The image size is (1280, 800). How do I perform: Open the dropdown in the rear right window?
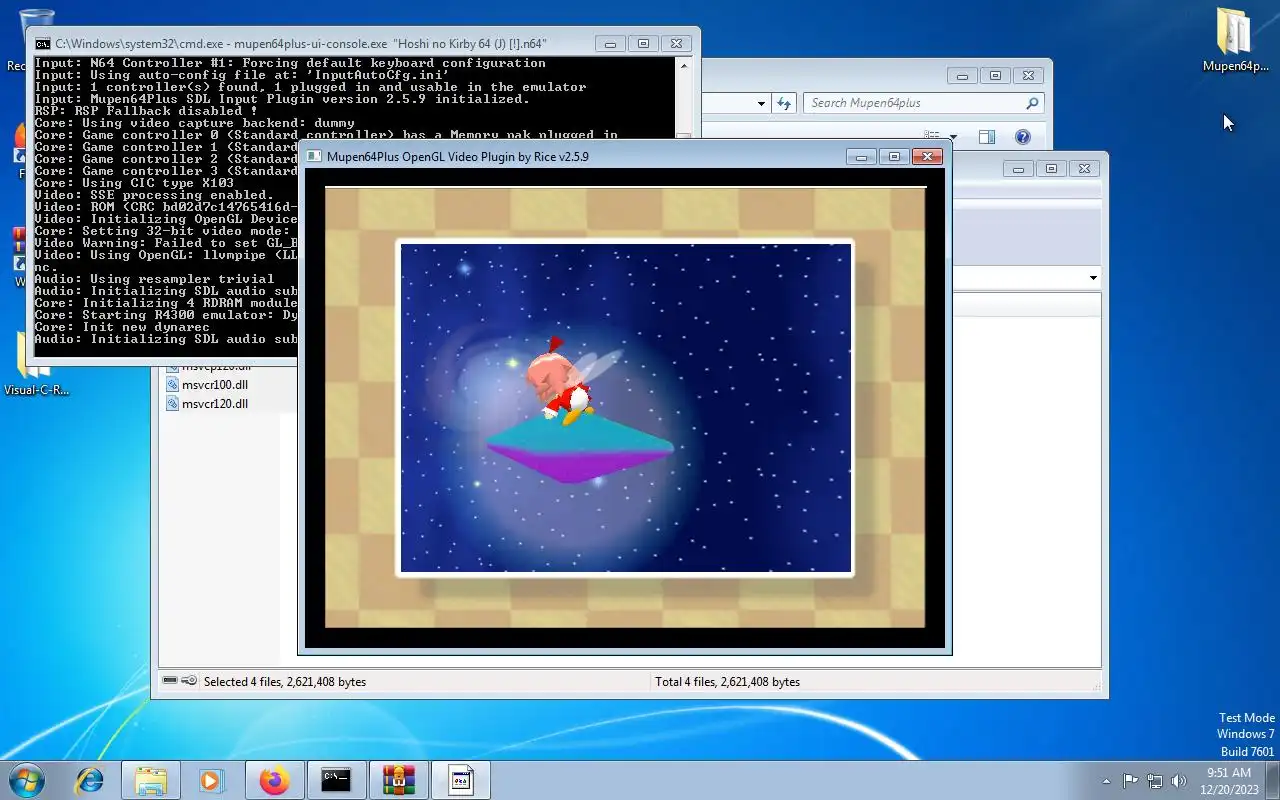1093,278
